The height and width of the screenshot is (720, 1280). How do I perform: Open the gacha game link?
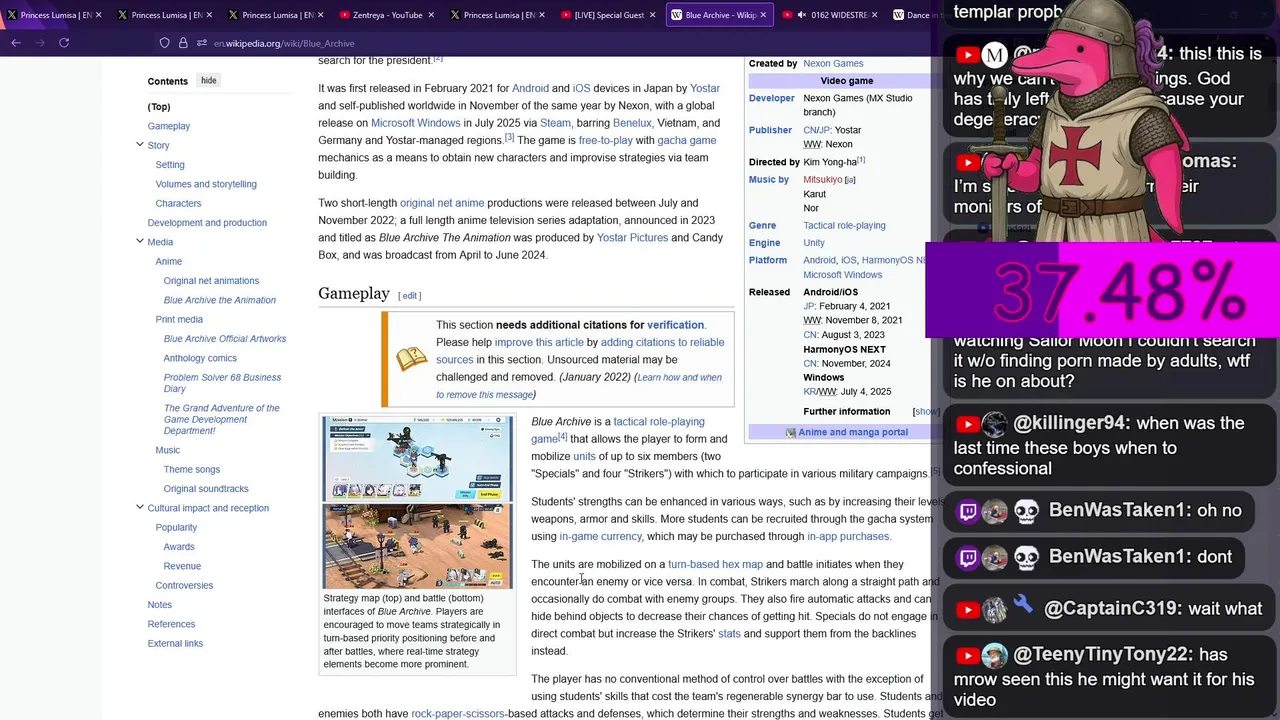tap(687, 141)
